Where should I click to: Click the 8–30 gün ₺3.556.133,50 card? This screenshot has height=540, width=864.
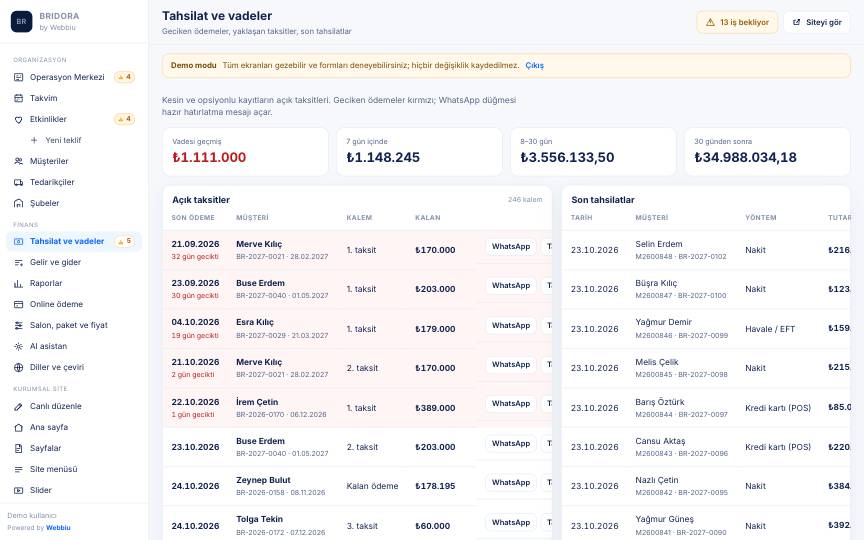593,152
